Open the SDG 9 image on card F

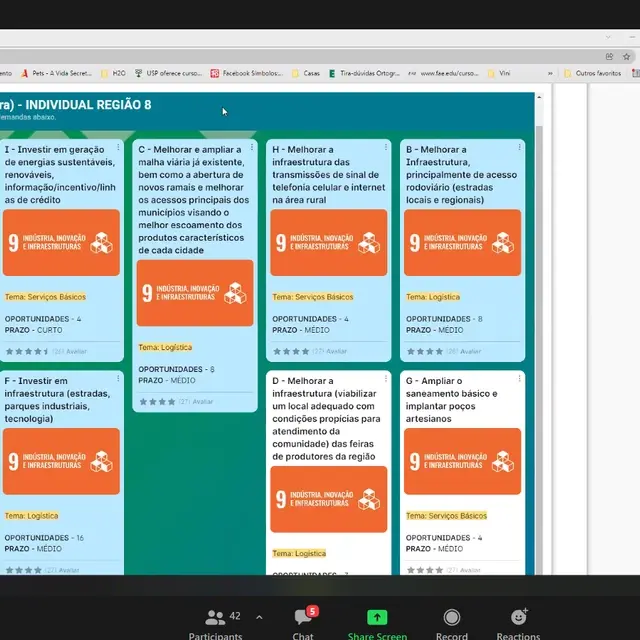click(x=61, y=461)
